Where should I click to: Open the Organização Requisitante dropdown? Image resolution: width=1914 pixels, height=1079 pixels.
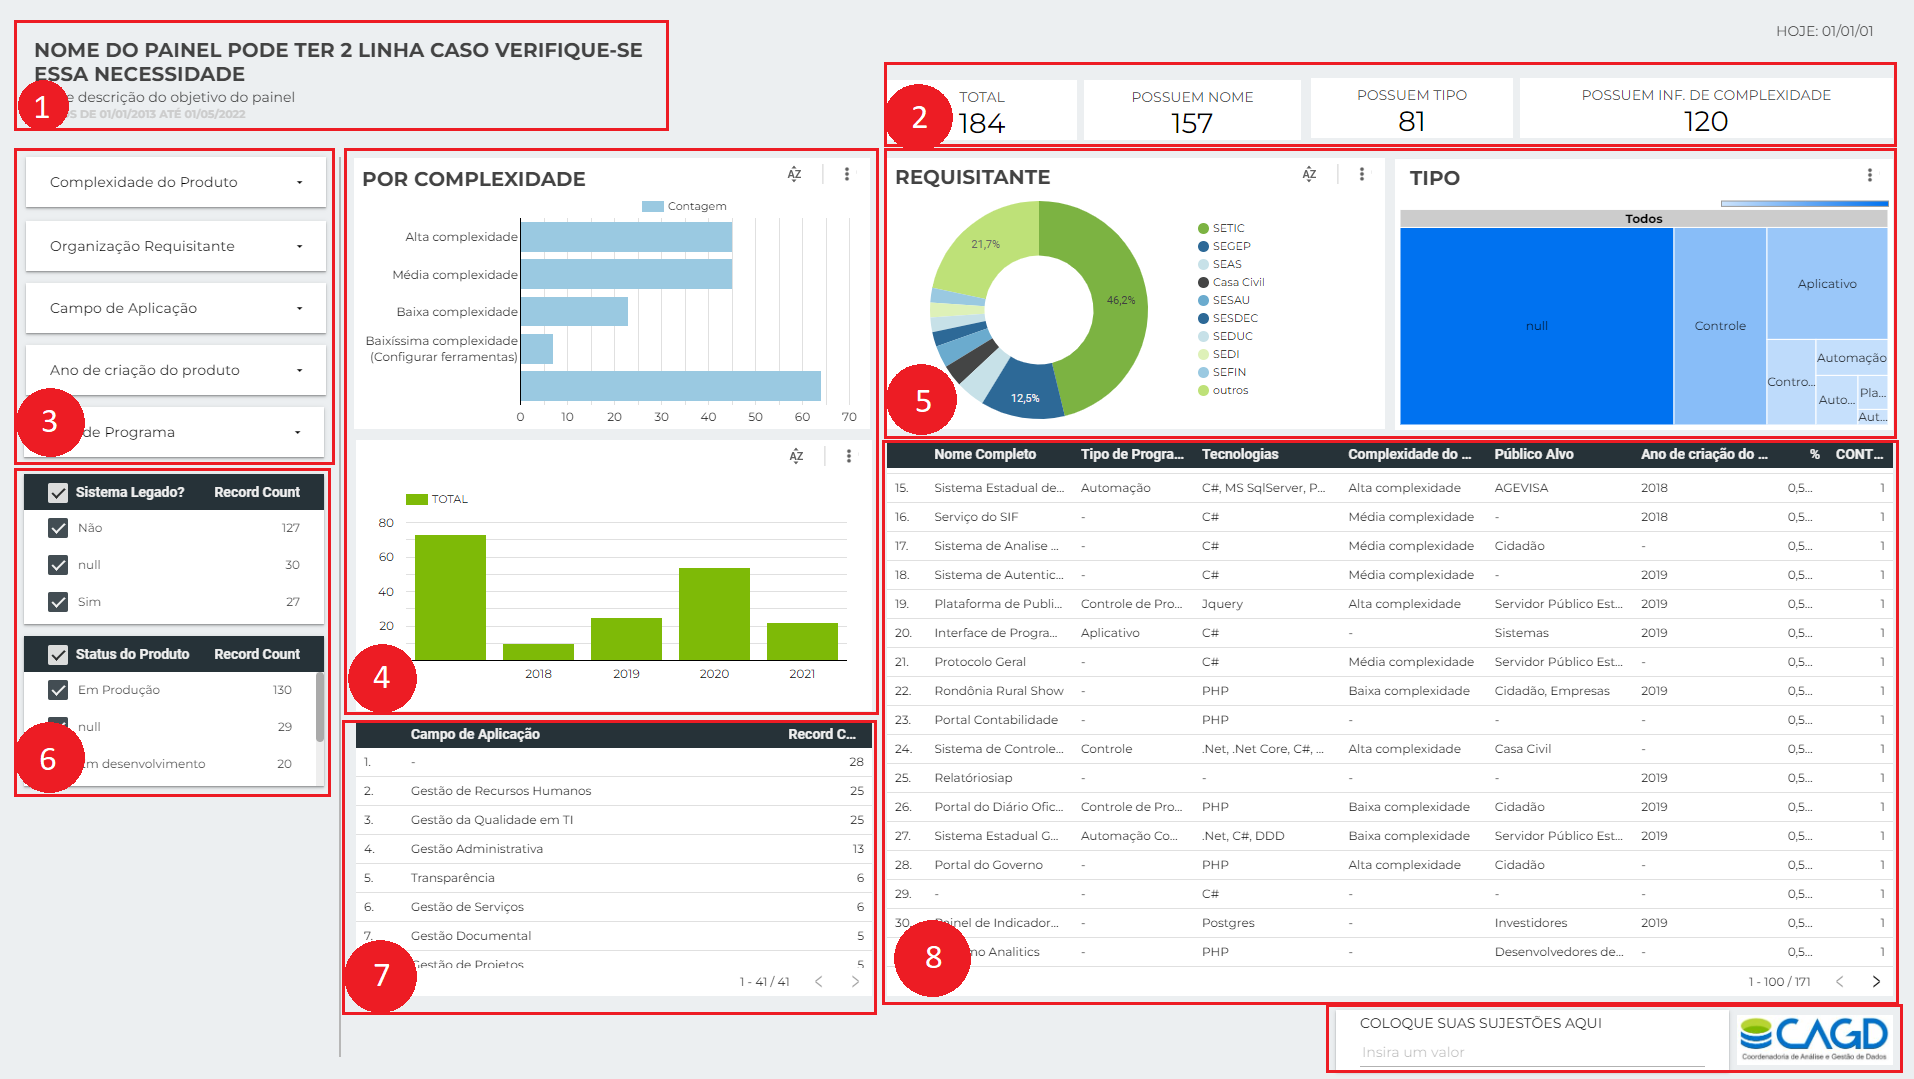tap(176, 246)
